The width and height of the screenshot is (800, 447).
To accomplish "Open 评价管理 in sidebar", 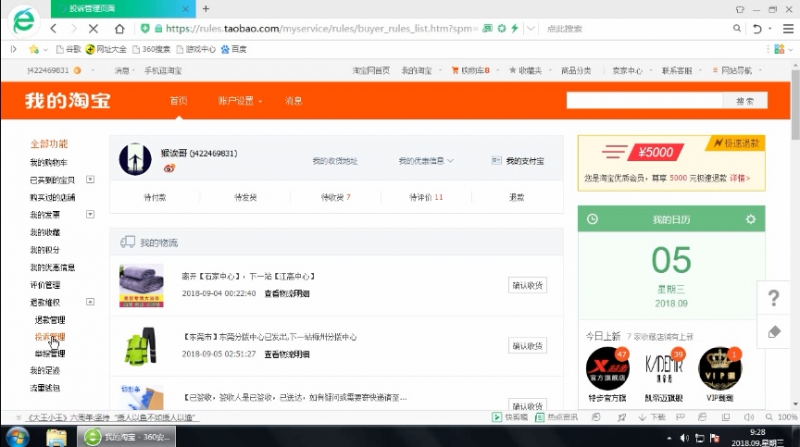I will 45,285.
